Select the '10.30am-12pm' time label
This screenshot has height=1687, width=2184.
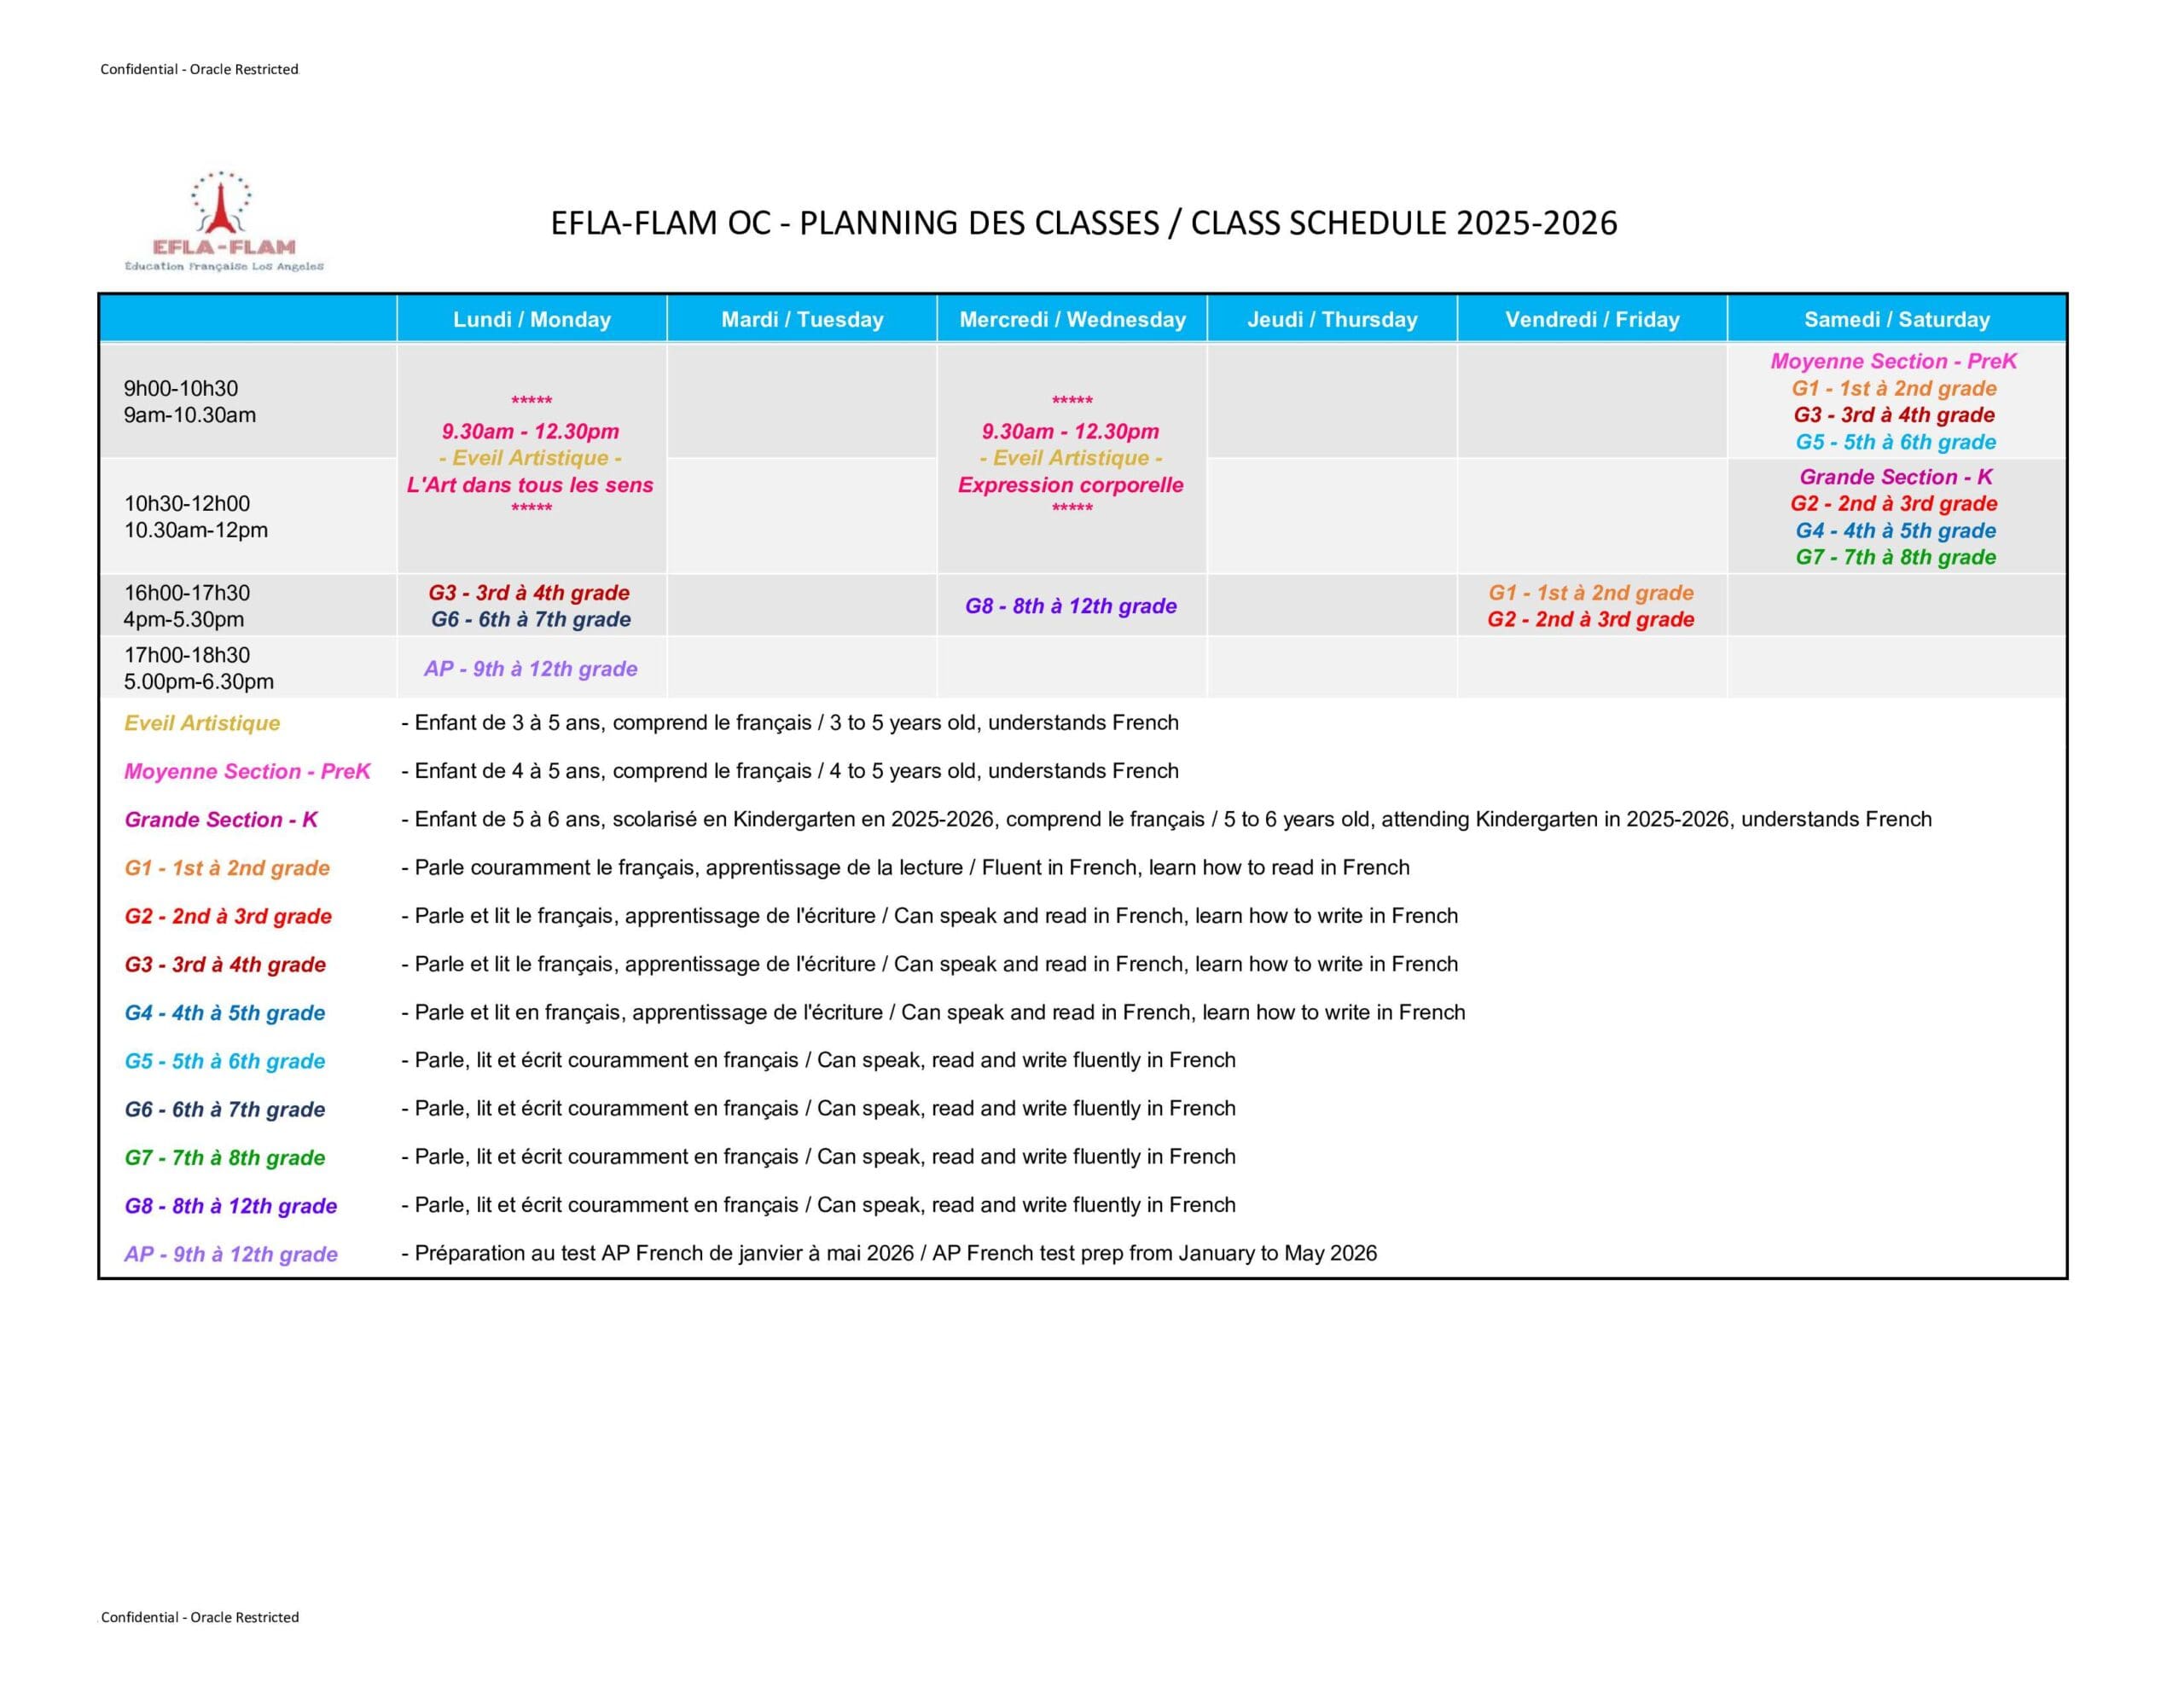(x=196, y=530)
